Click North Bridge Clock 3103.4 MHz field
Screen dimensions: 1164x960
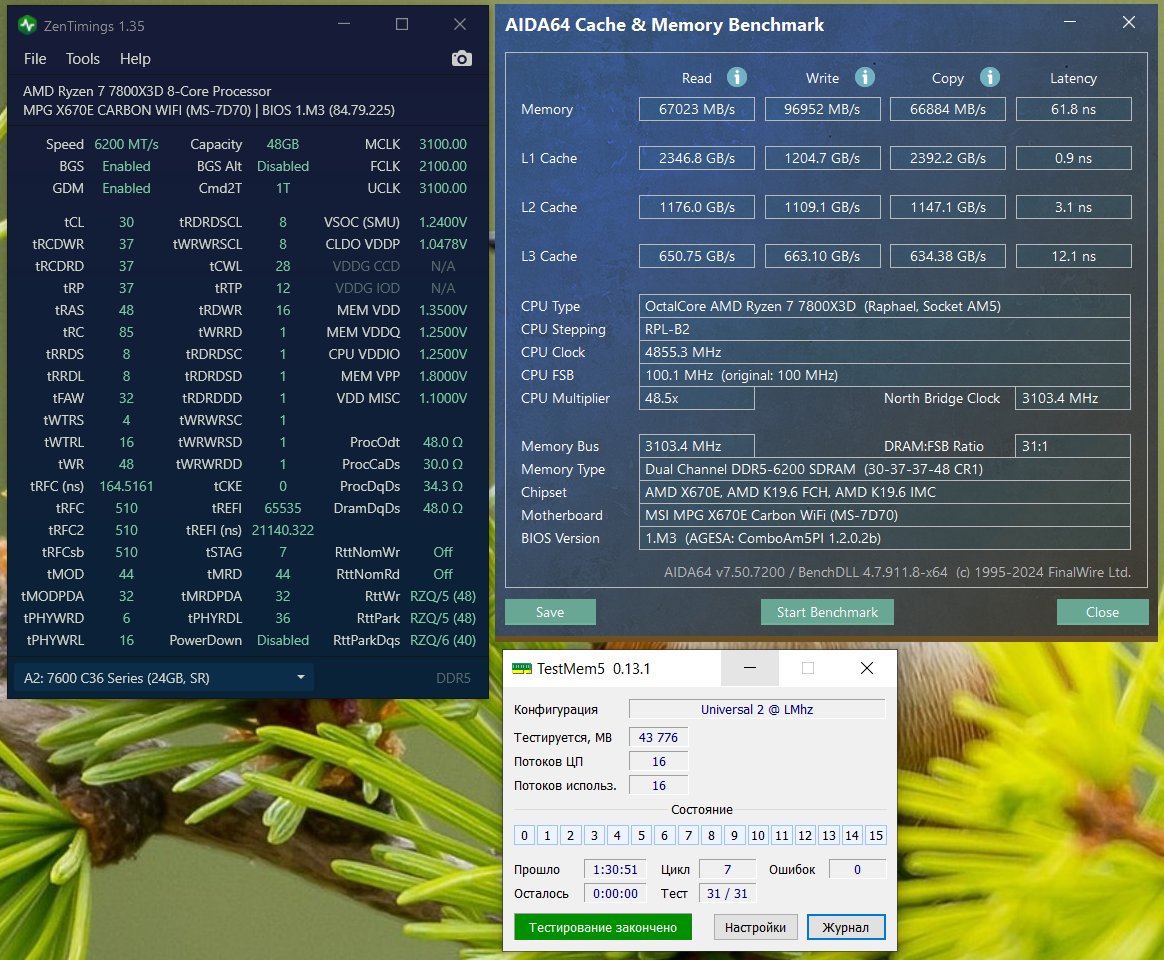point(1073,398)
